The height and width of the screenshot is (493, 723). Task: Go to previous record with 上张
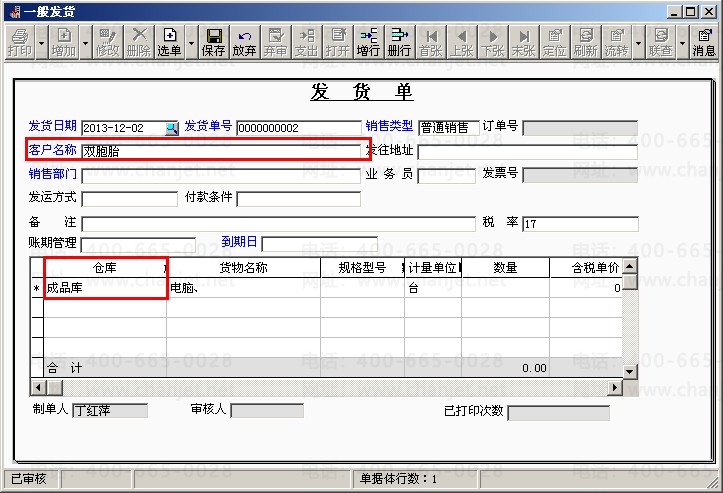[x=462, y=42]
